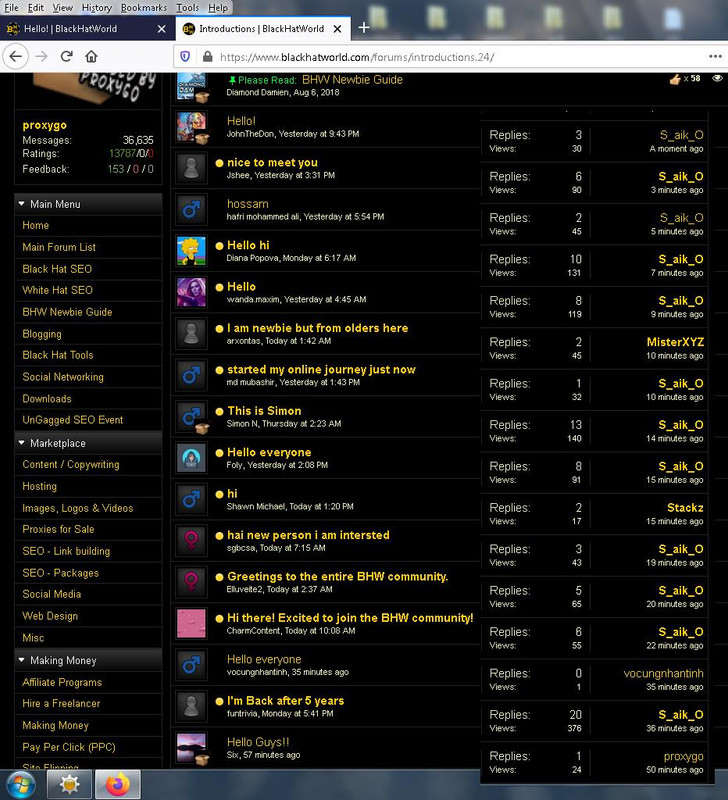The height and width of the screenshot is (800, 728).
Task: Click vocungnhantinh's male symbol avatar
Action: coord(191,665)
